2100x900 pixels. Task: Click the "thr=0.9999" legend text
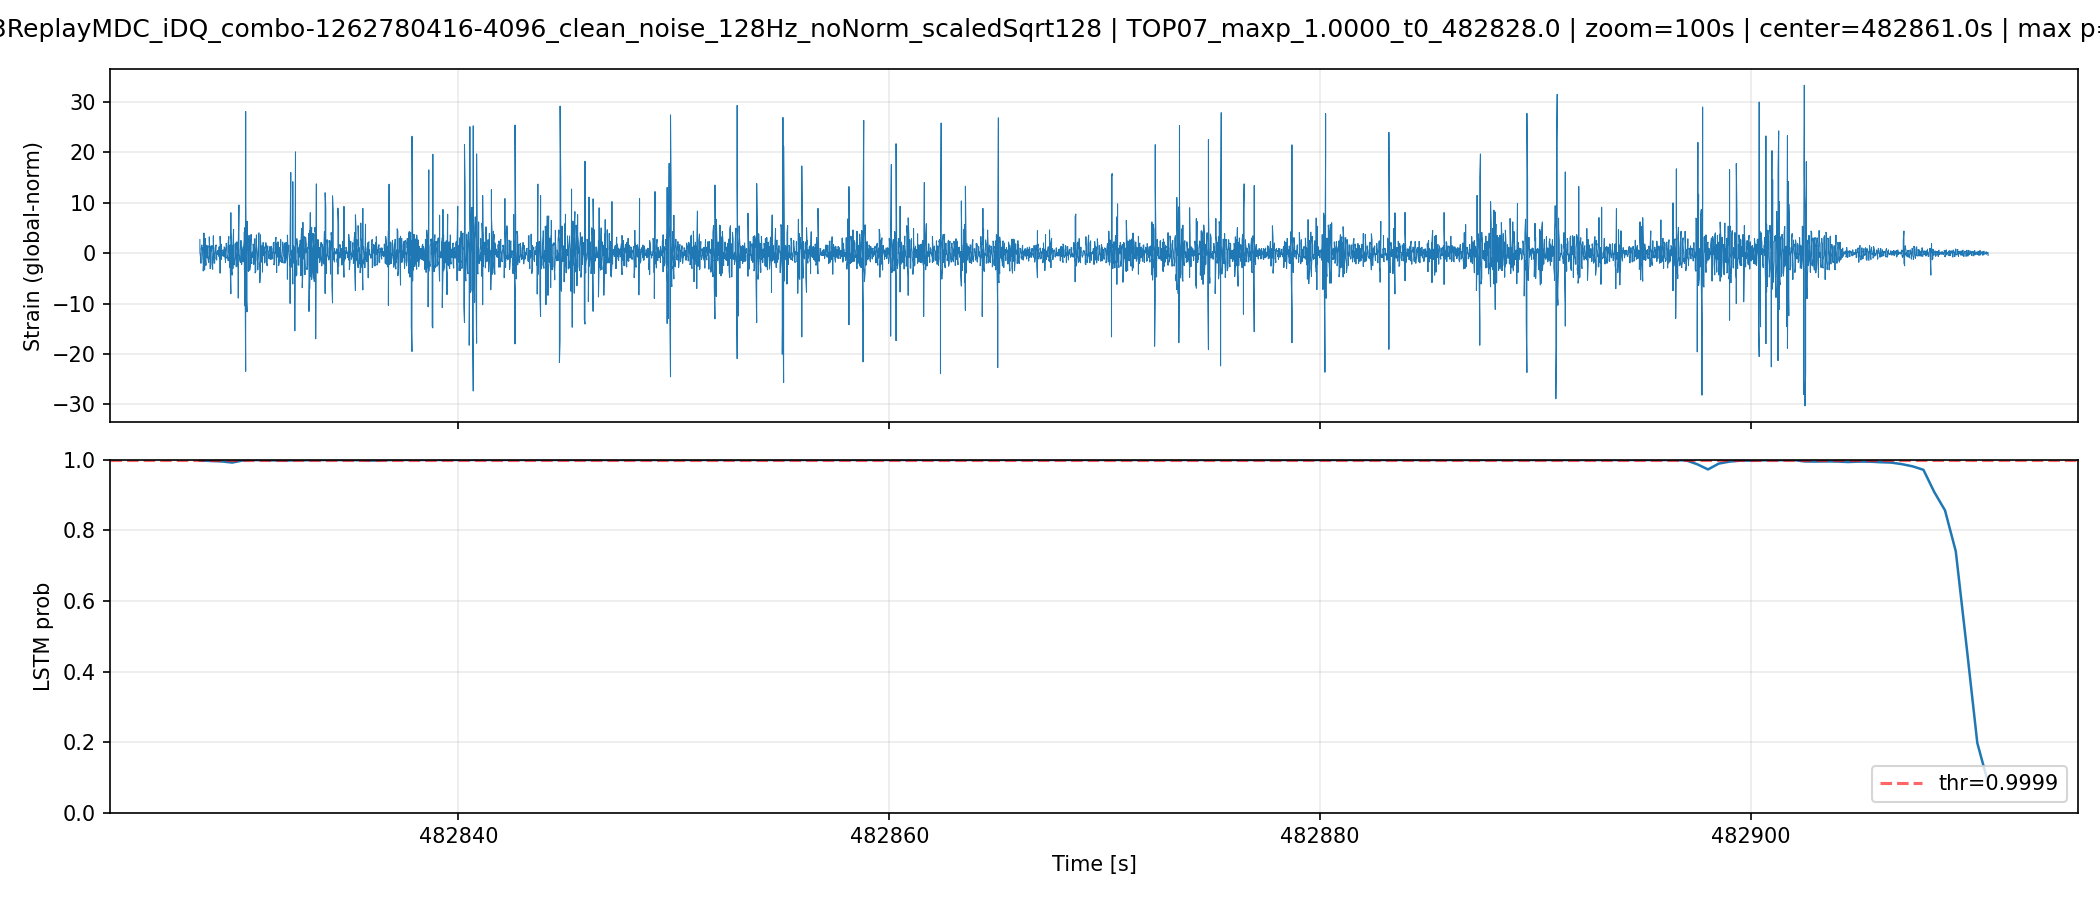(x=1998, y=783)
